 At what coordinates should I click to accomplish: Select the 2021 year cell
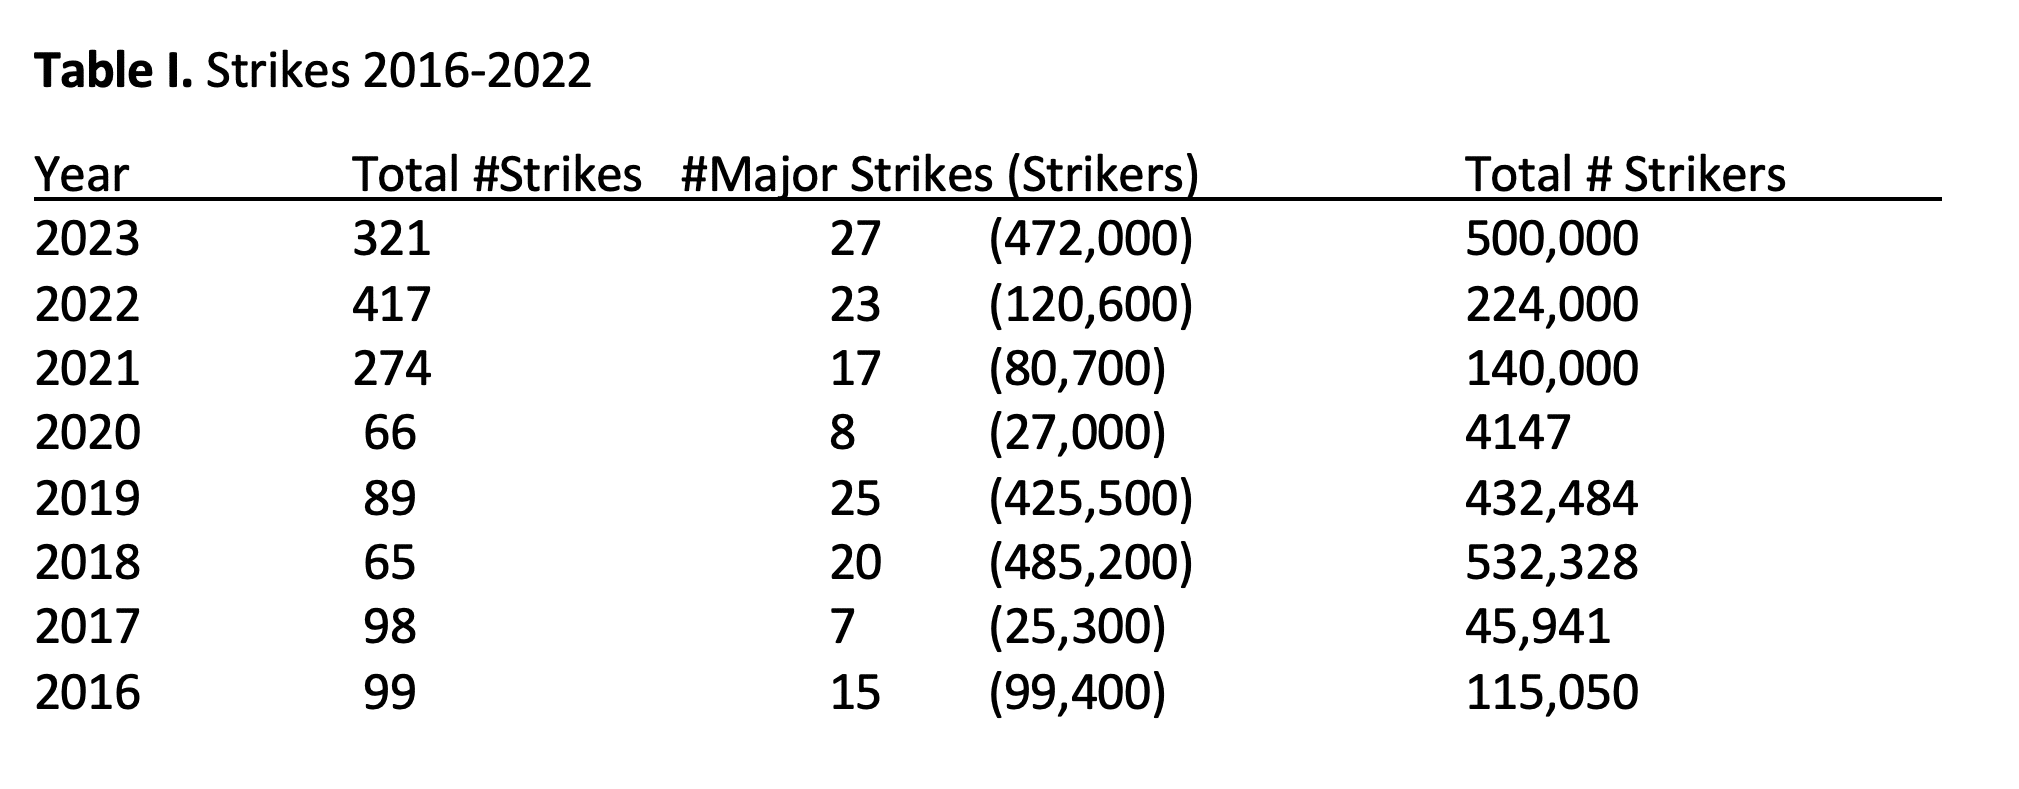(x=88, y=369)
